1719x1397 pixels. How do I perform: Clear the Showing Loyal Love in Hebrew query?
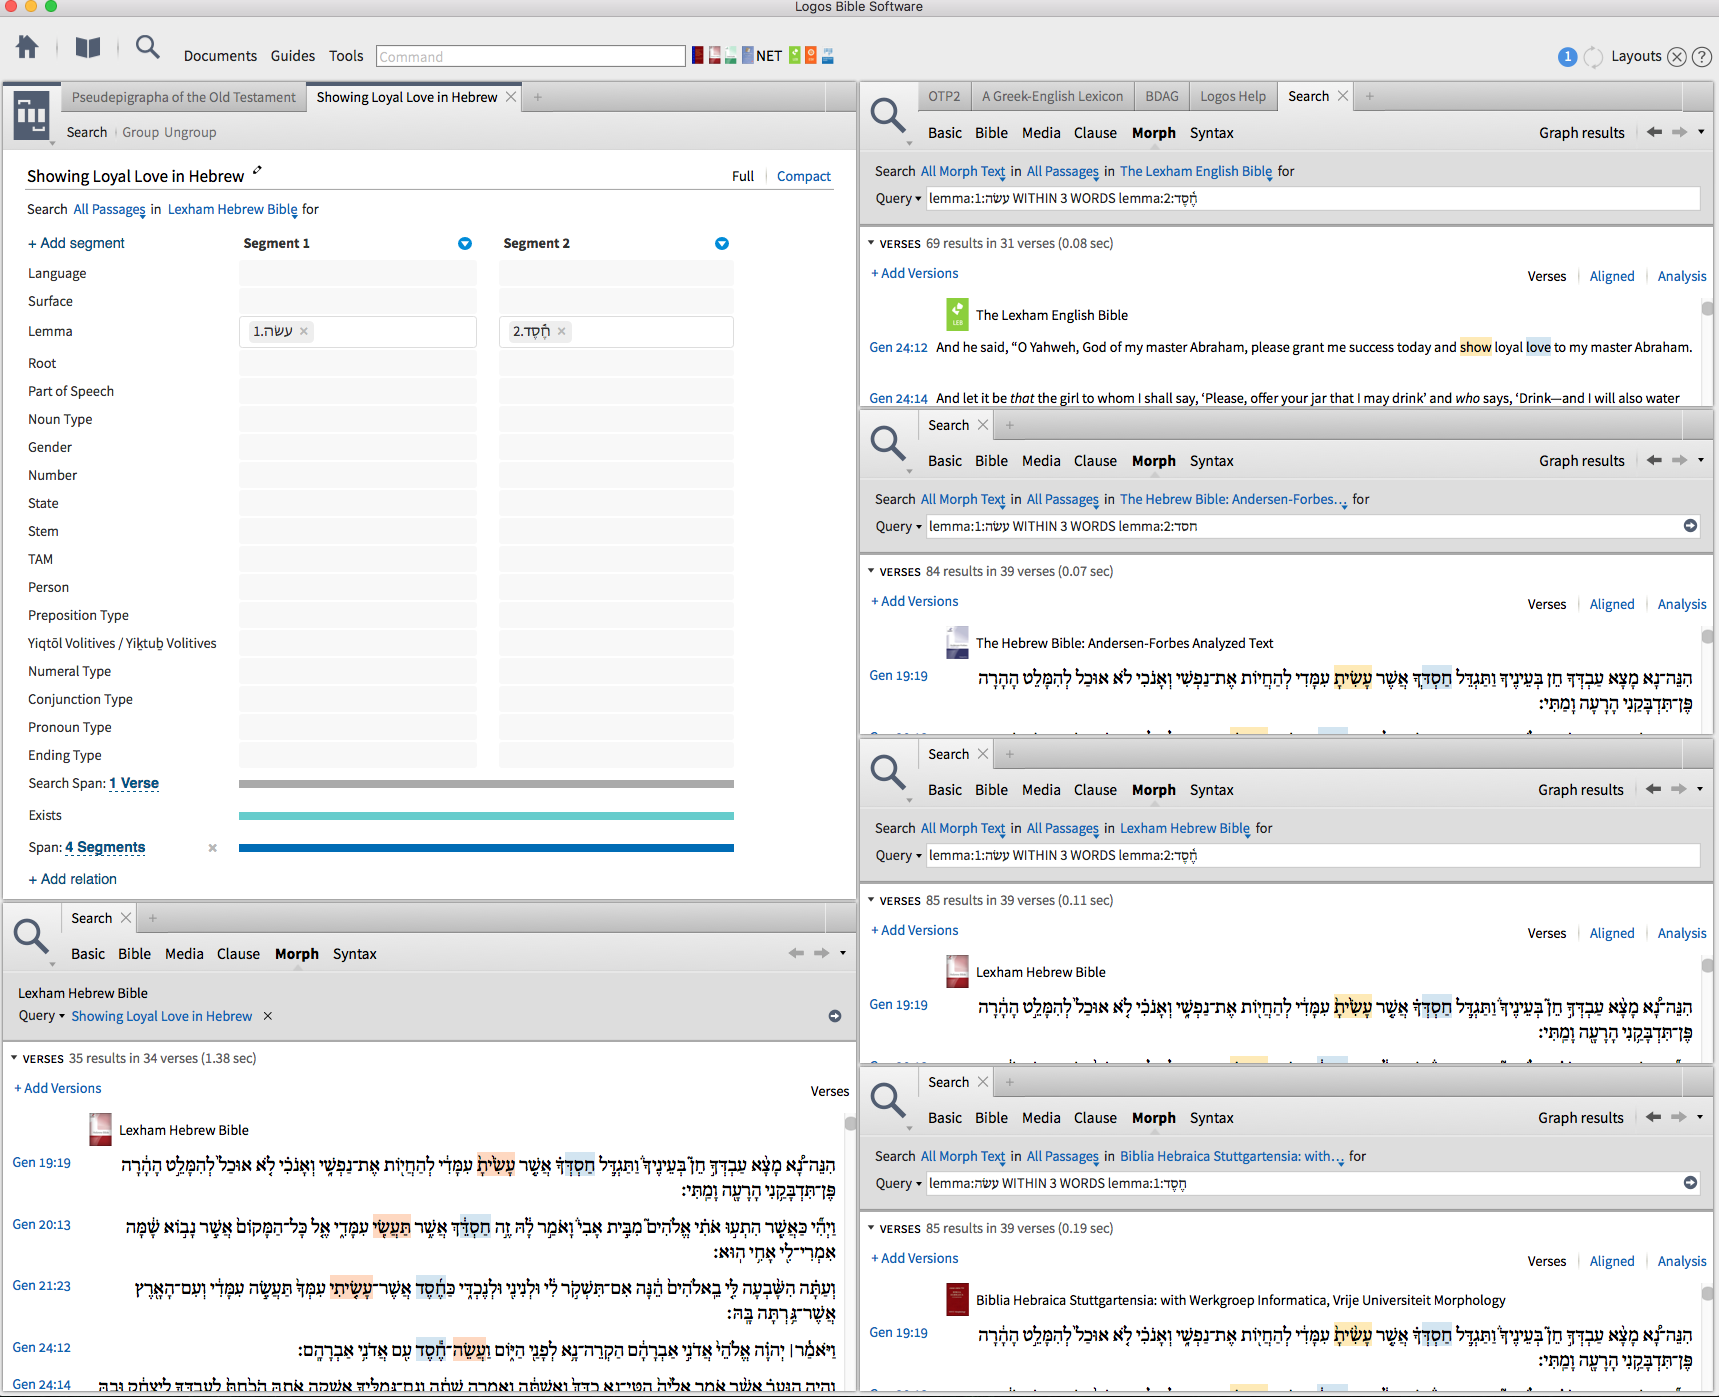pos(267,1016)
